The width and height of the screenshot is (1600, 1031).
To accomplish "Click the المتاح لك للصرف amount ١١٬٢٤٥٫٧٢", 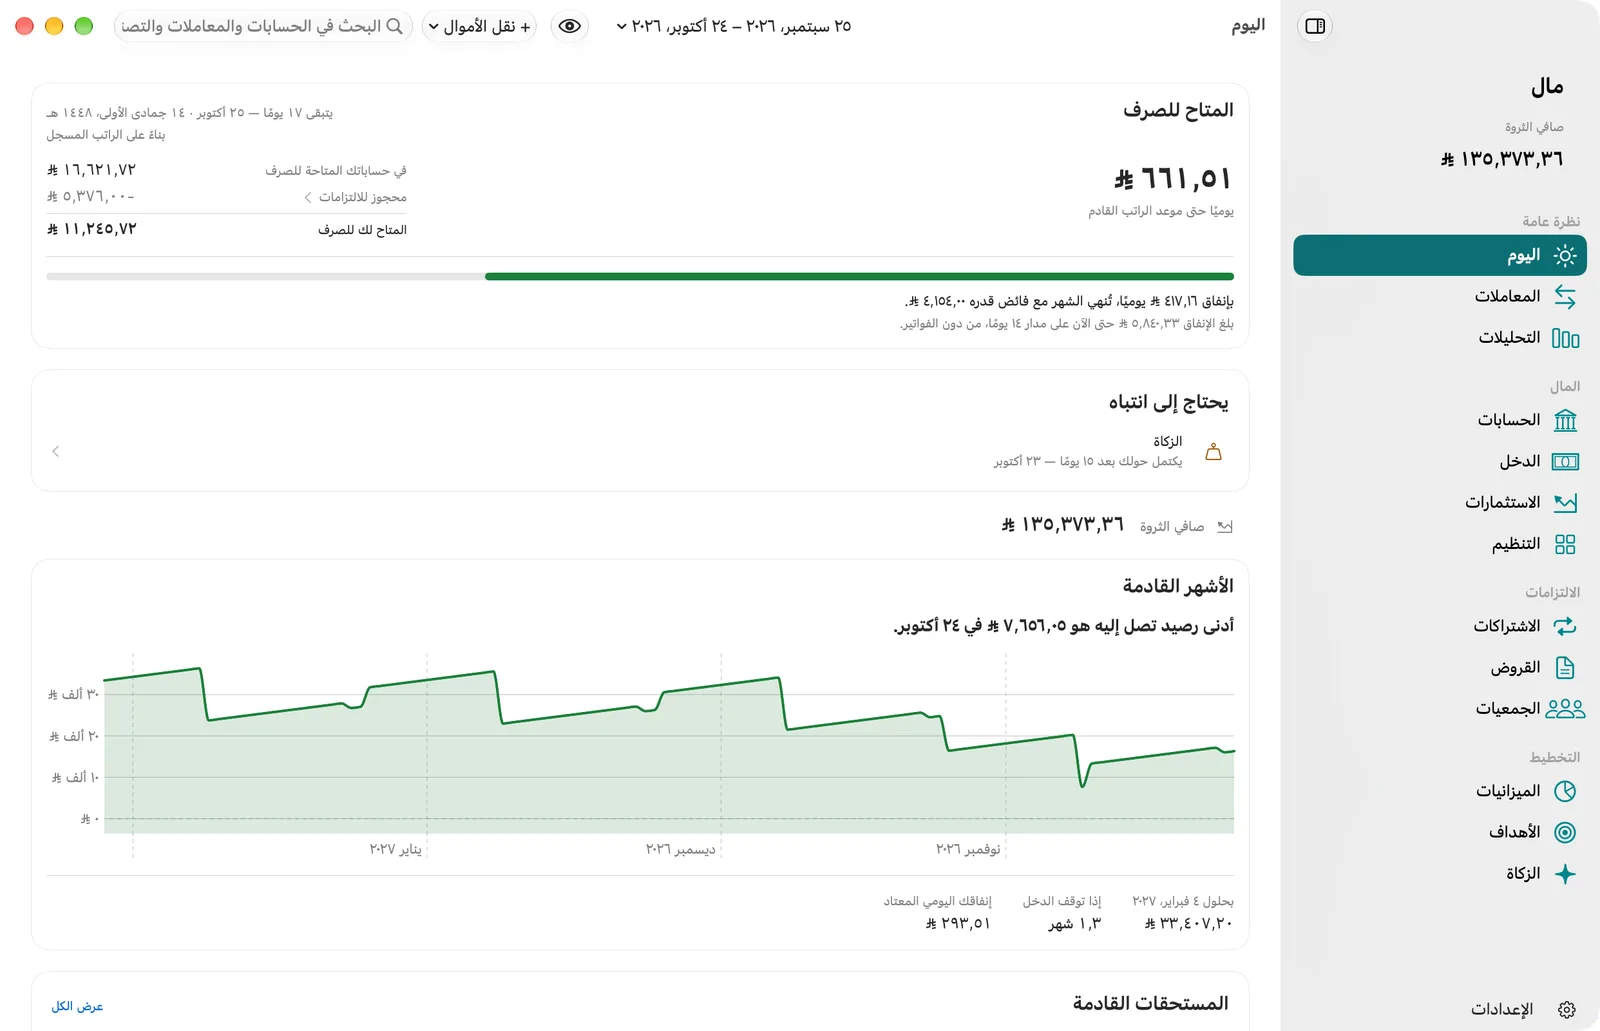I will pos(92,229).
